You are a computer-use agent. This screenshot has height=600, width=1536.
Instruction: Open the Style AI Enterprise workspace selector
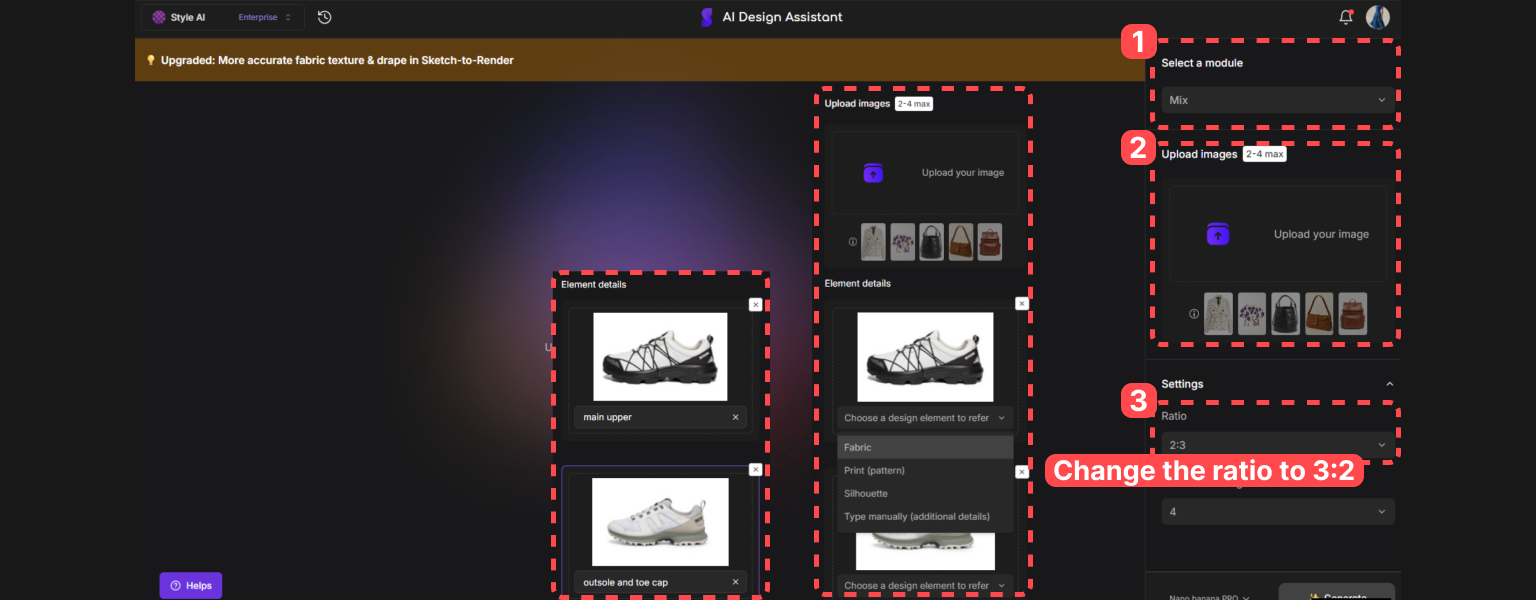222,17
